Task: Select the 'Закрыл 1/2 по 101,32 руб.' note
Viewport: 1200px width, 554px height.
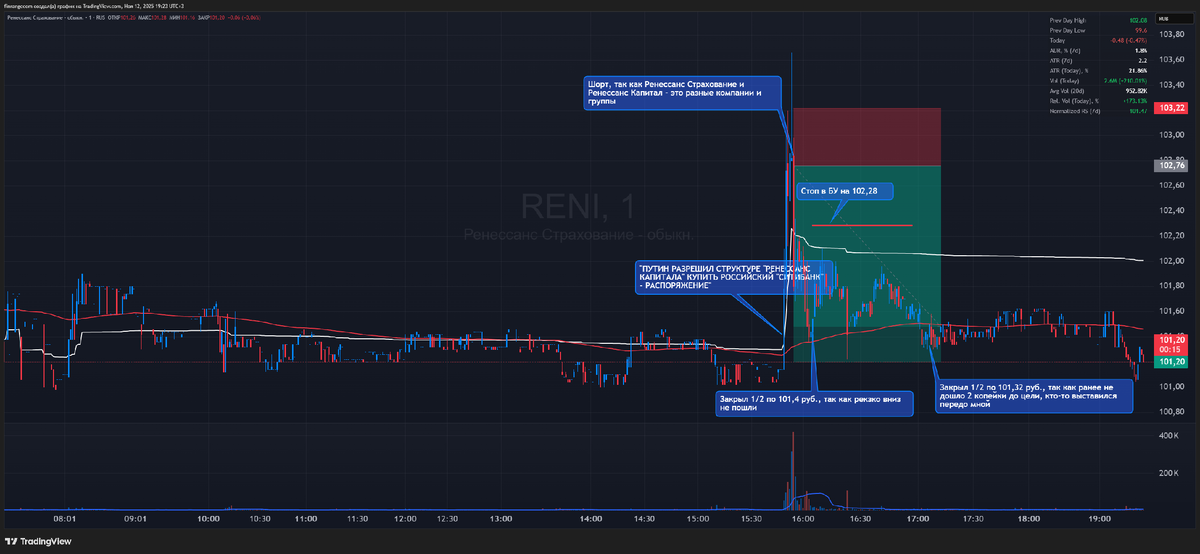Action: point(1034,395)
